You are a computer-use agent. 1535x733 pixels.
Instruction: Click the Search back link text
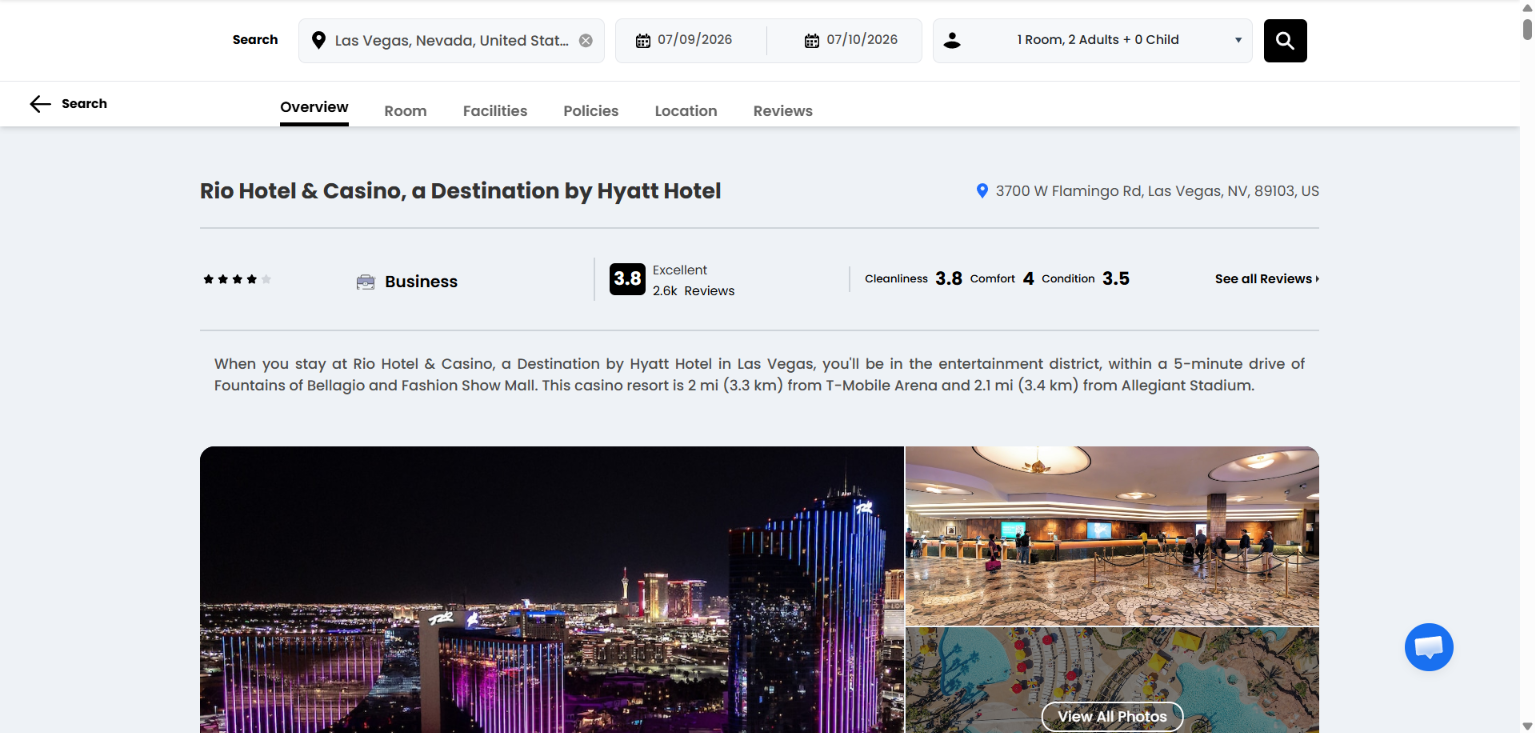pos(84,104)
